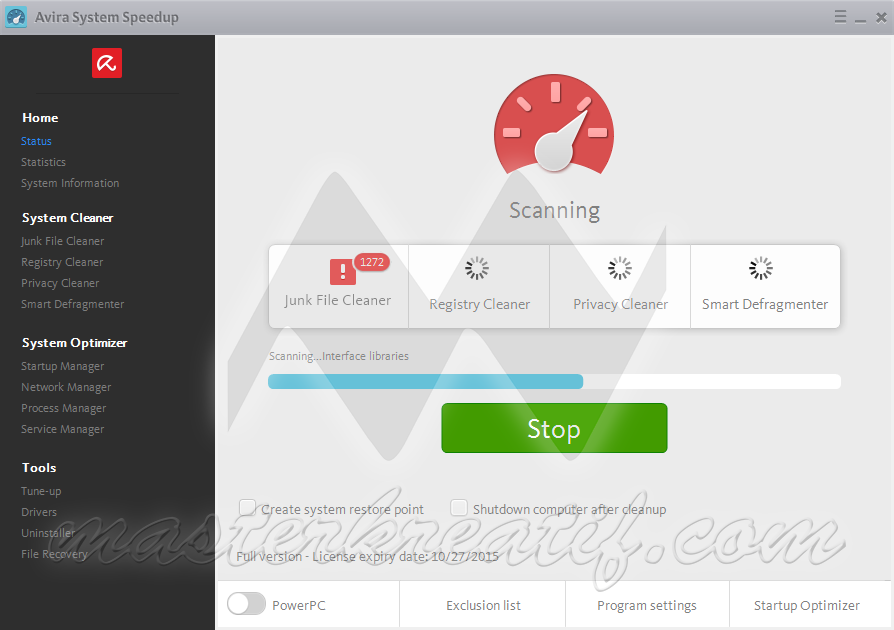Open Program settings
This screenshot has height=630, width=894.
[647, 605]
